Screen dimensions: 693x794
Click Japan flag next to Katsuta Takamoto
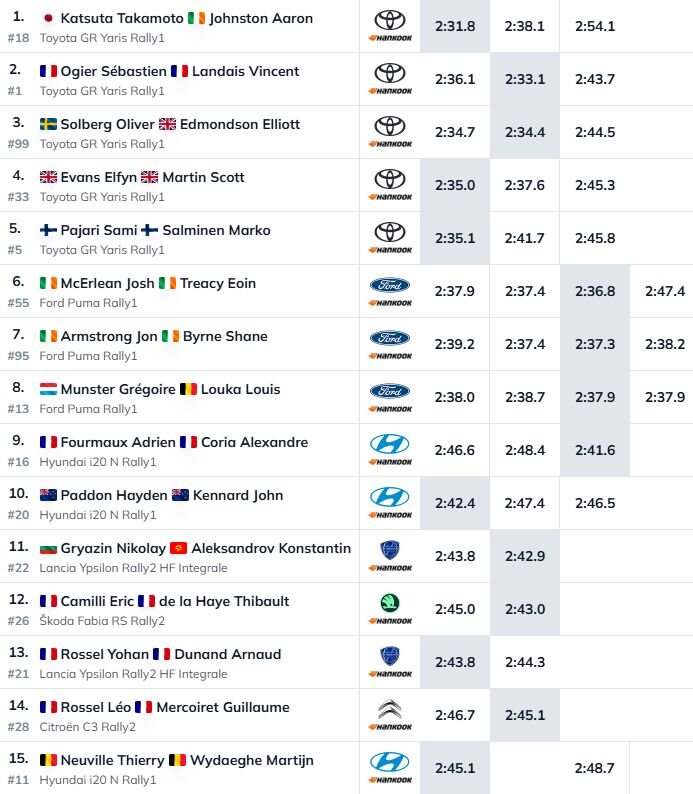[x=48, y=19]
